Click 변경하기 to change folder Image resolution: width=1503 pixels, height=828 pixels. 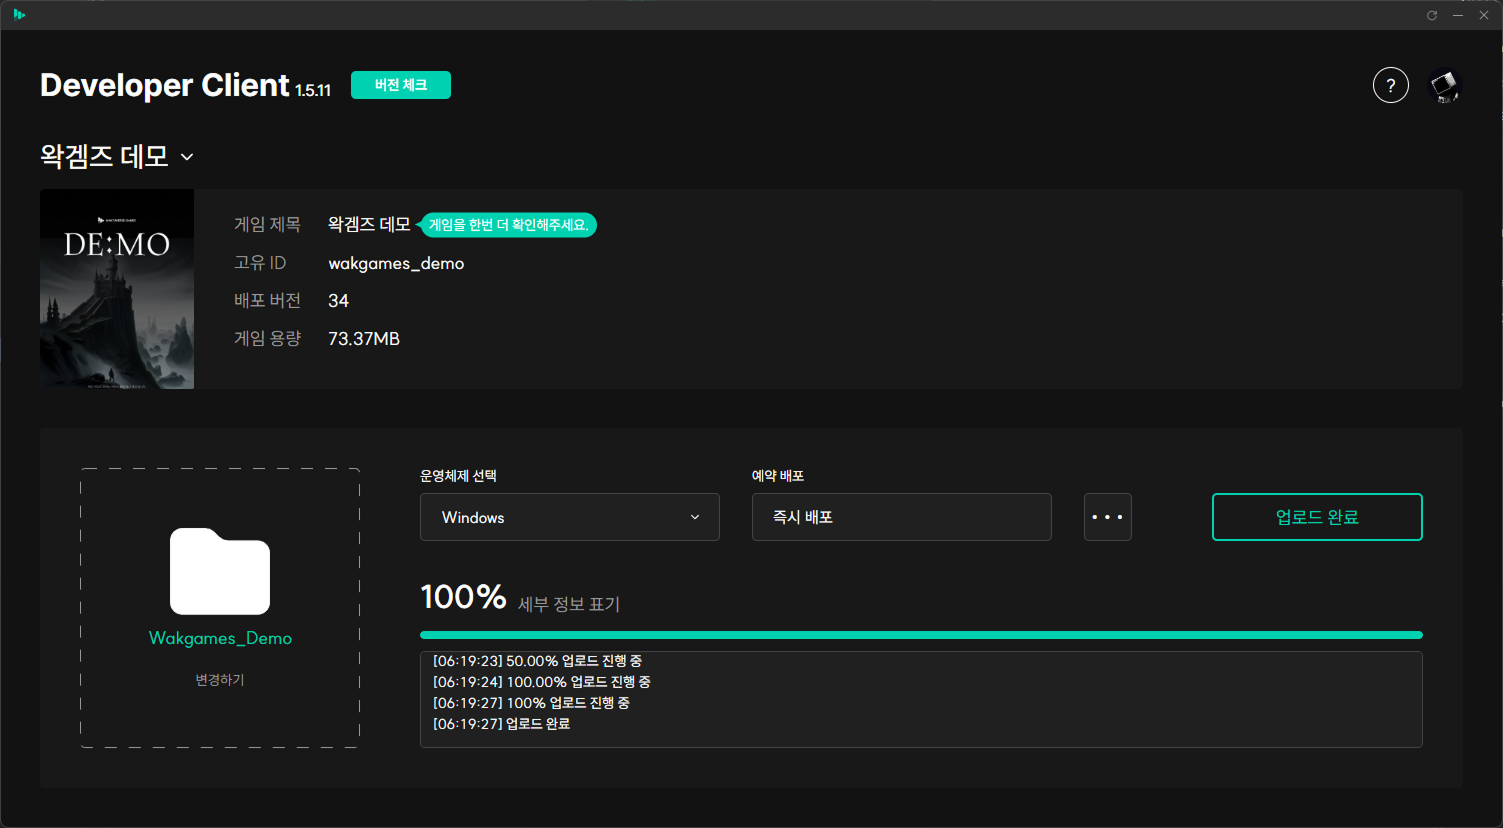tap(220, 680)
